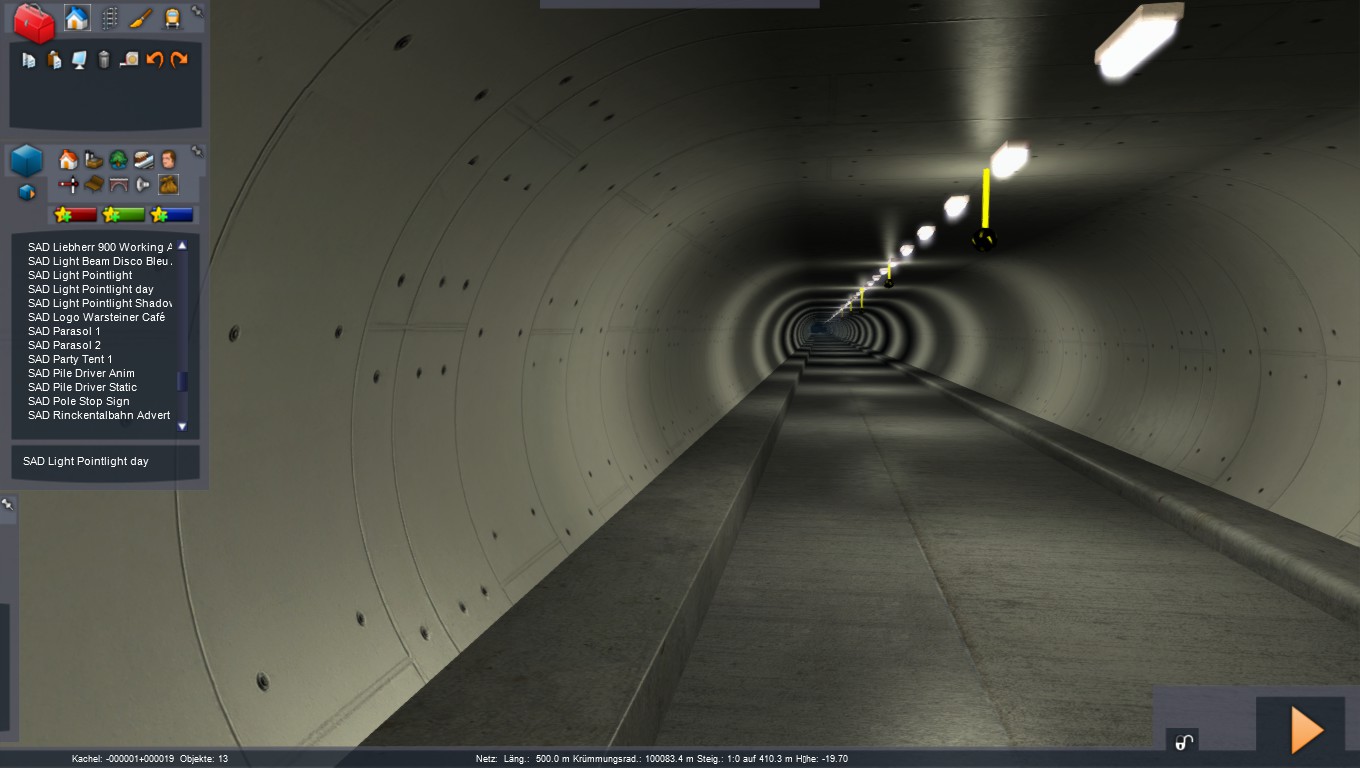Click the object list scrollbar thumb
This screenshot has width=1360, height=768.
(x=182, y=381)
